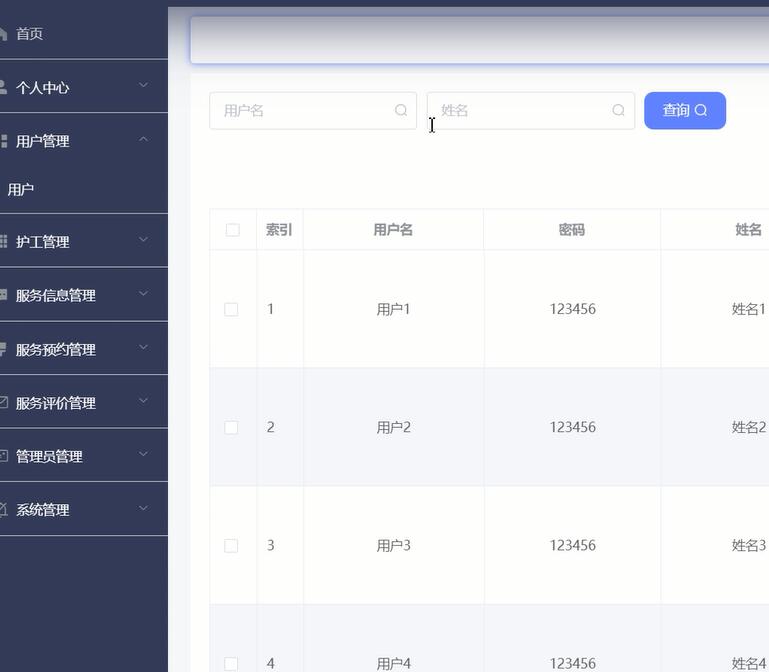Expand the 个人中心 chevron
This screenshot has width=769, height=672.
coord(143,85)
